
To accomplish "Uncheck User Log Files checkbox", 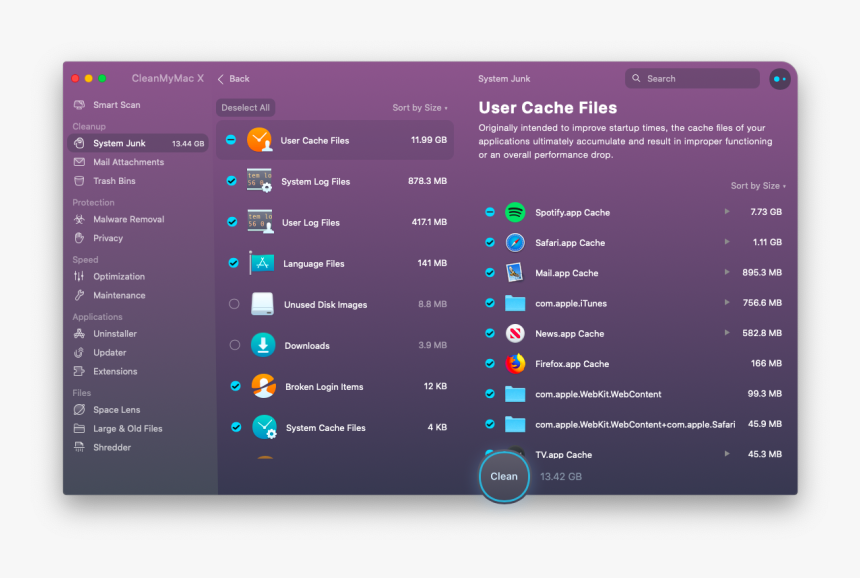I will pos(232,222).
